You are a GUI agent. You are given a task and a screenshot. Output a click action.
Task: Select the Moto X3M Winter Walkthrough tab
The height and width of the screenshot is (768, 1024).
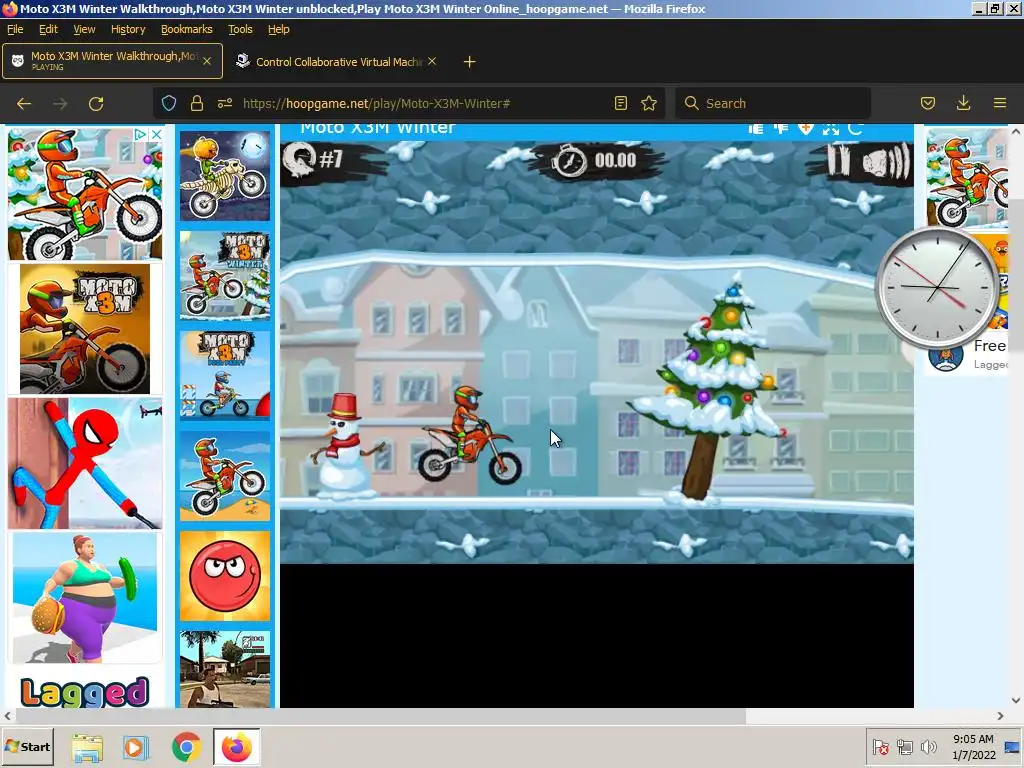[112, 61]
